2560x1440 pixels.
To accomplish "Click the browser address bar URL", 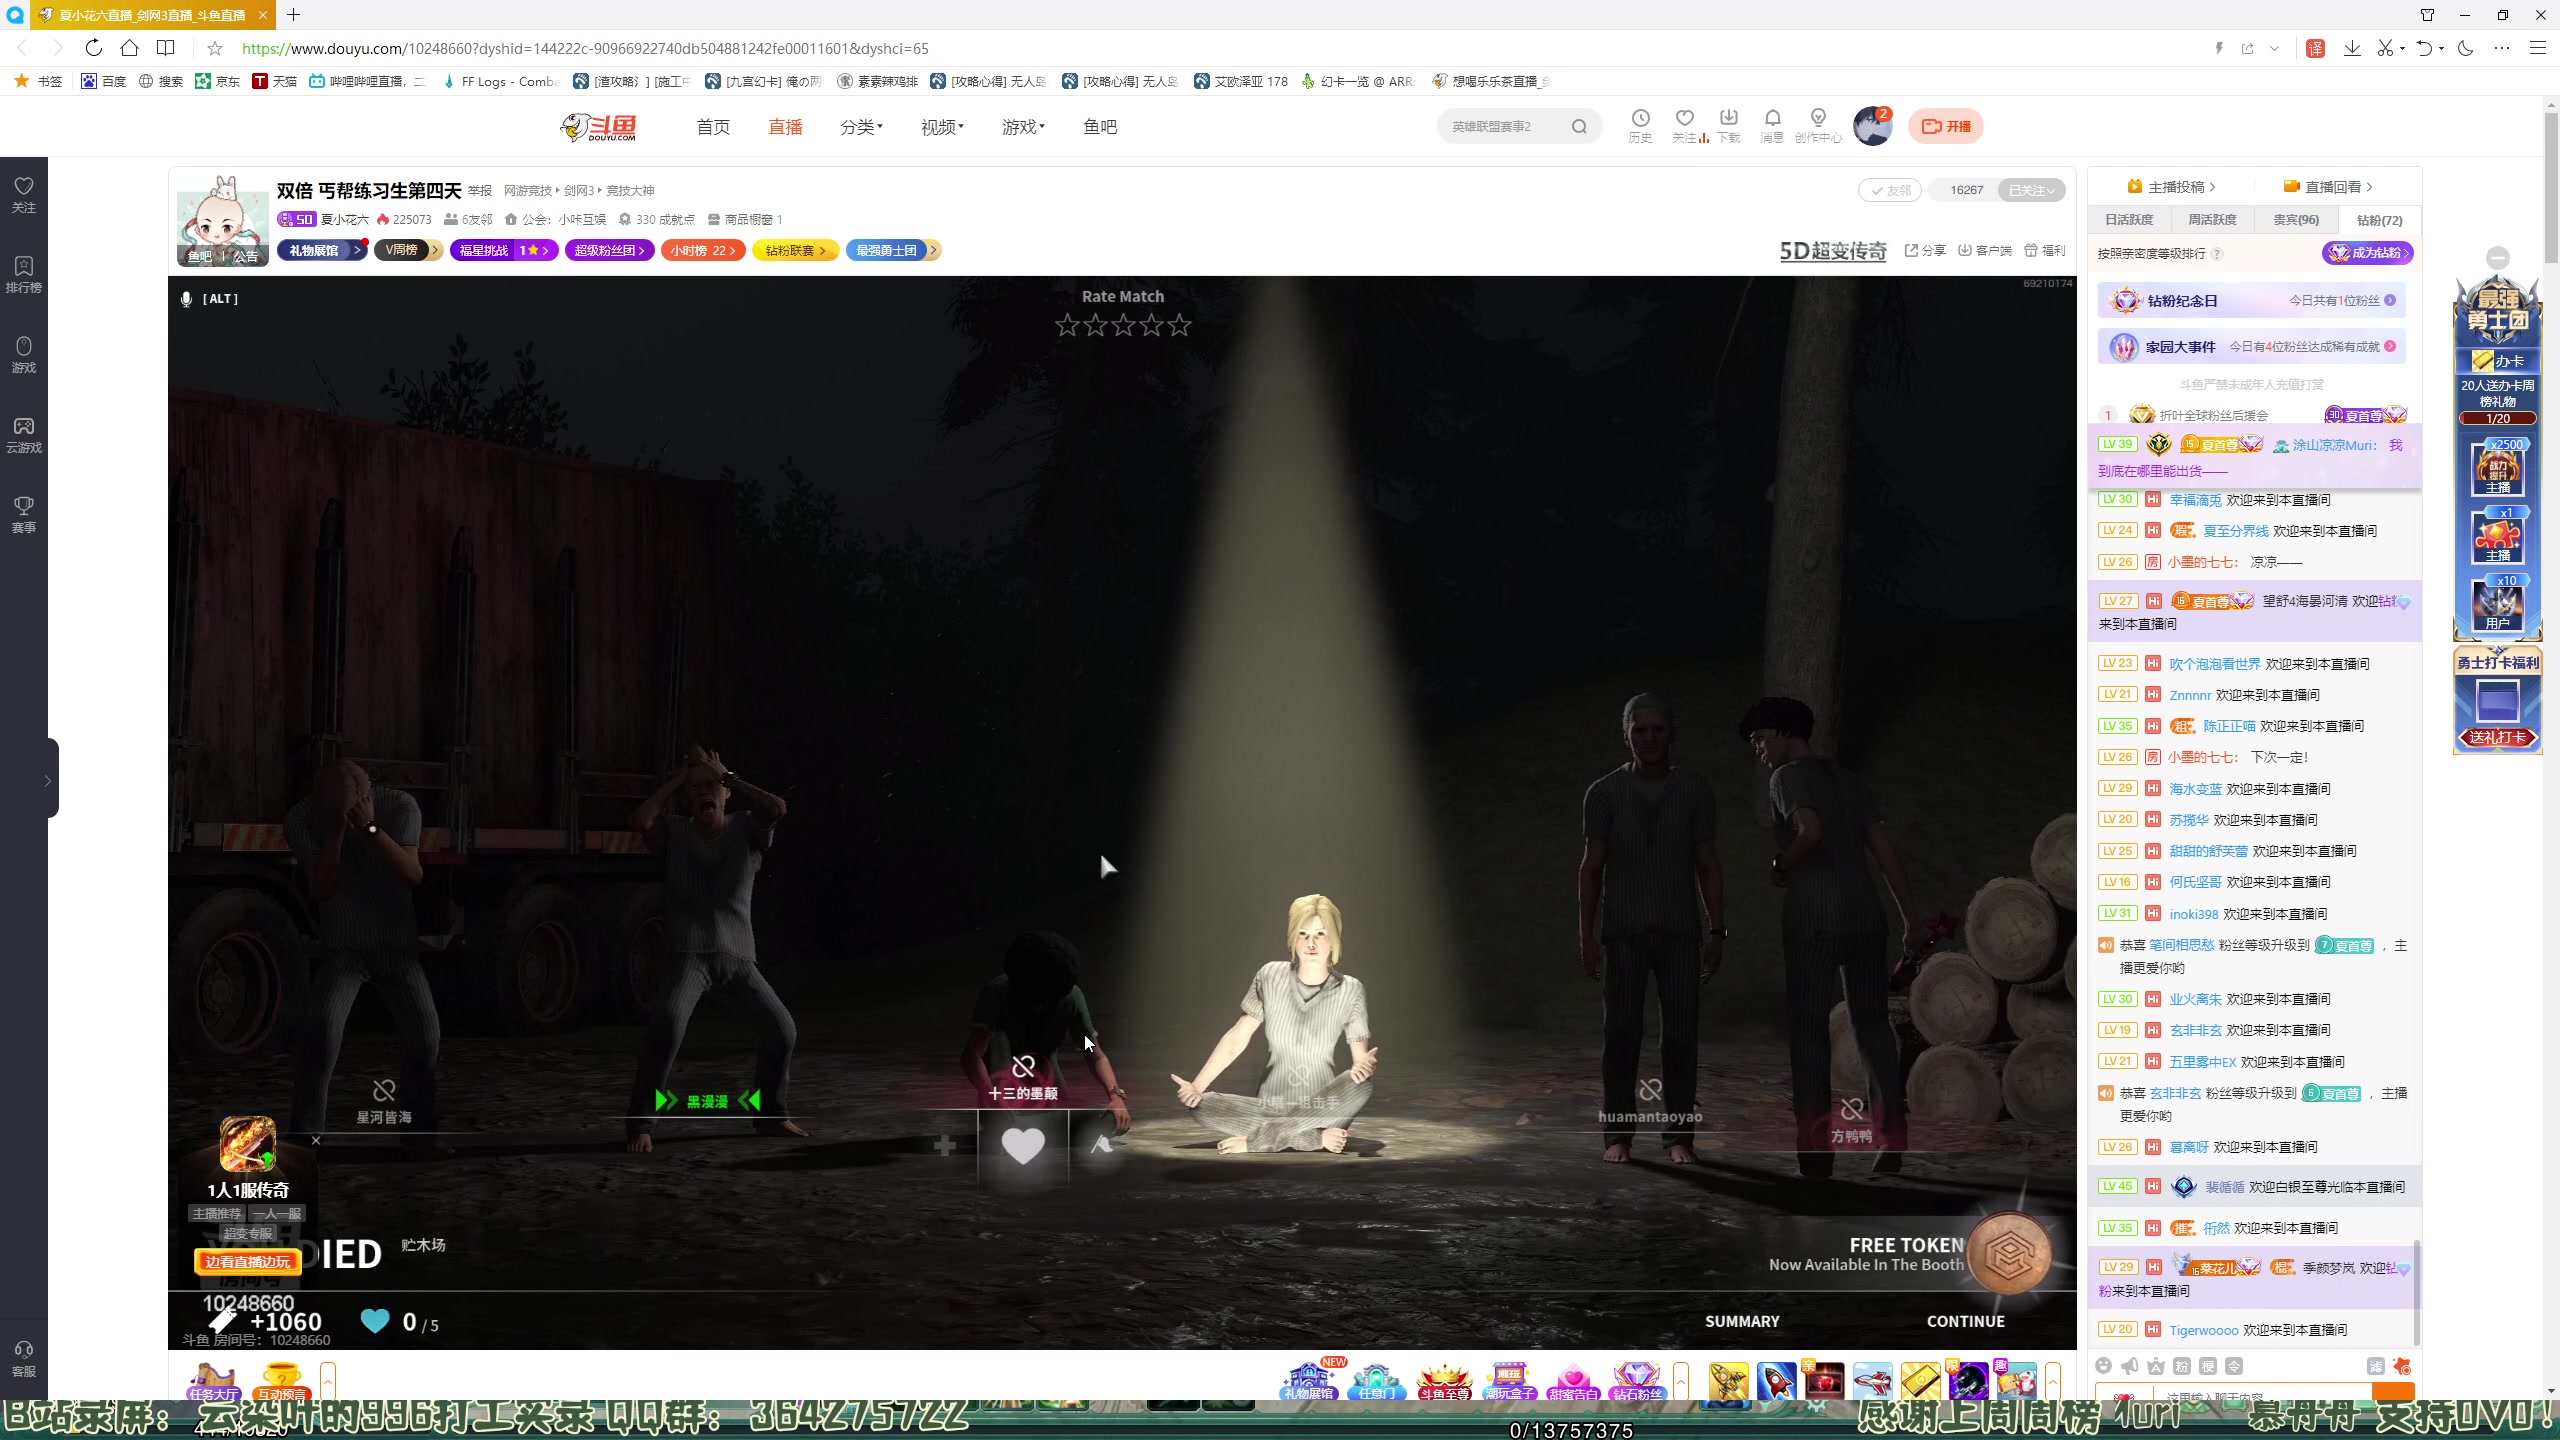I will pyautogui.click(x=585, y=48).
